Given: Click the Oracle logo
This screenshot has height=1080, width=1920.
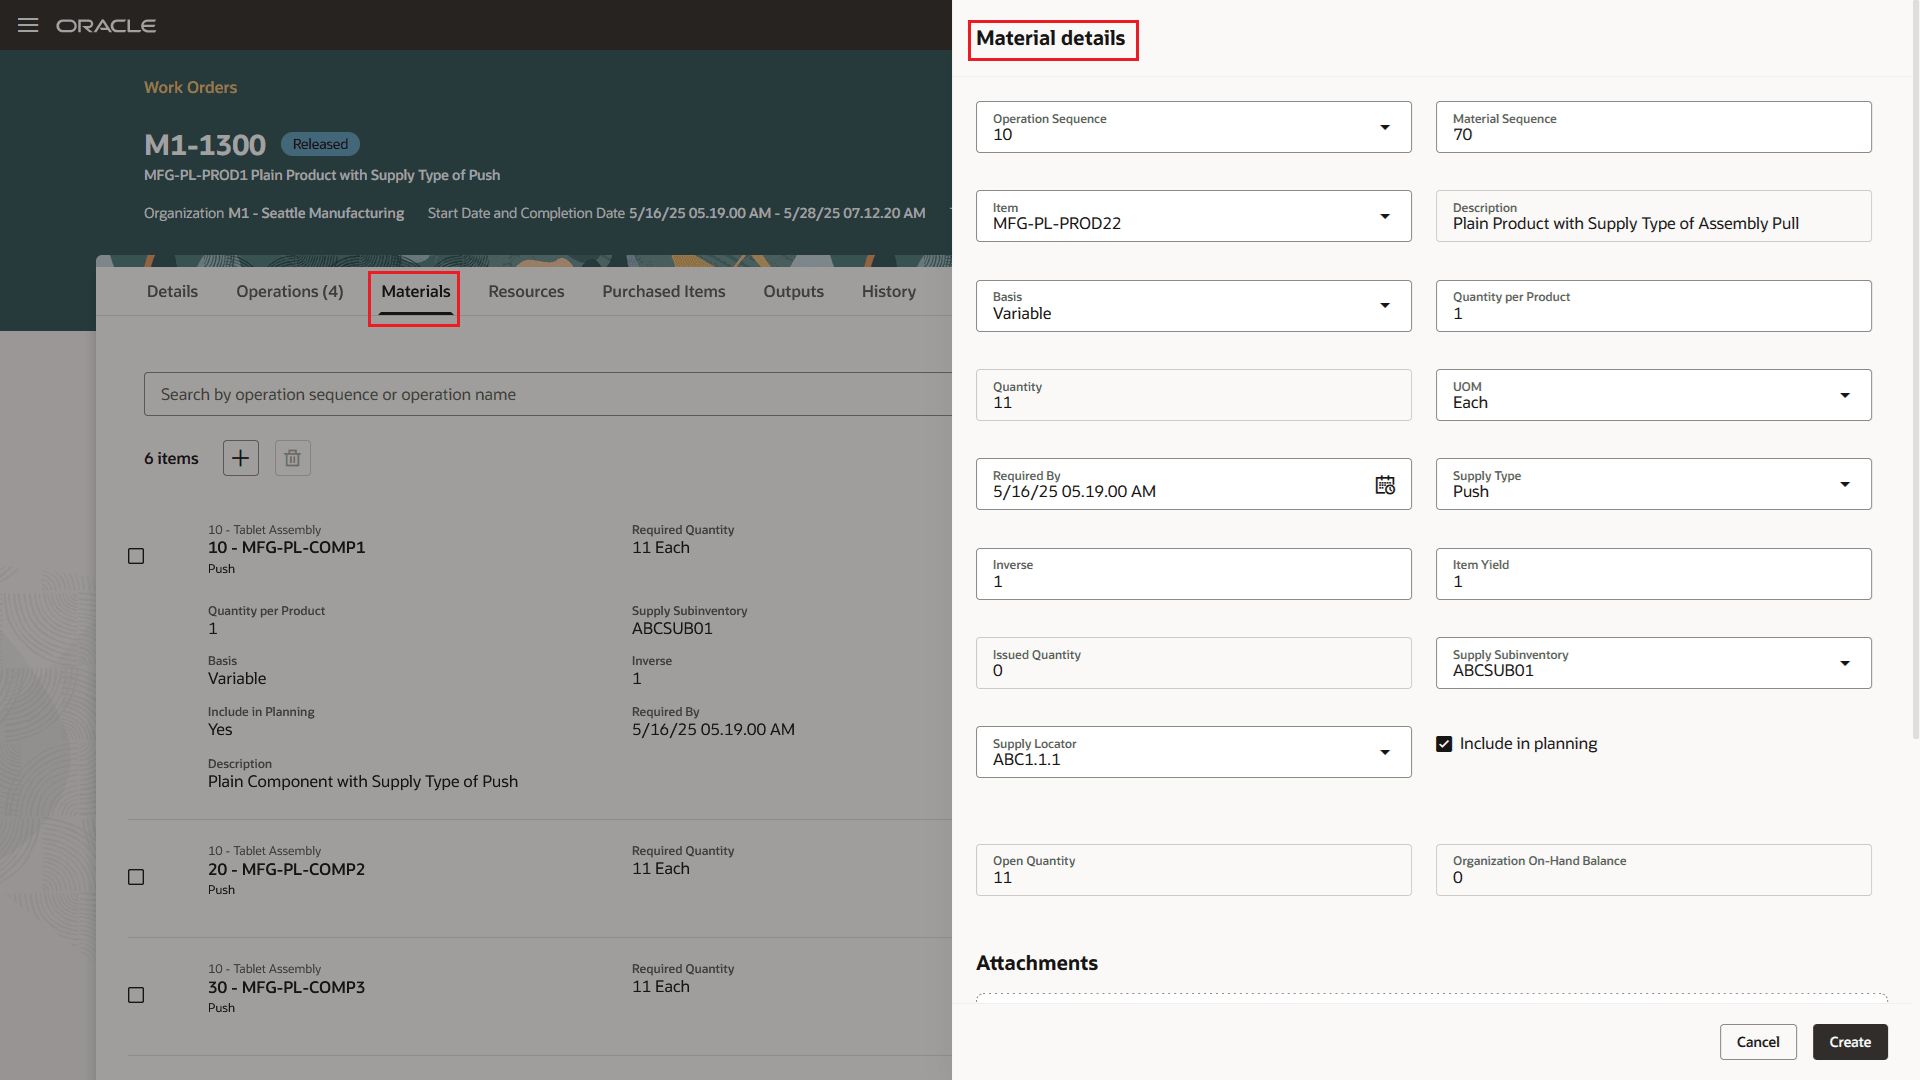Looking at the screenshot, I should pyautogui.click(x=106, y=25).
